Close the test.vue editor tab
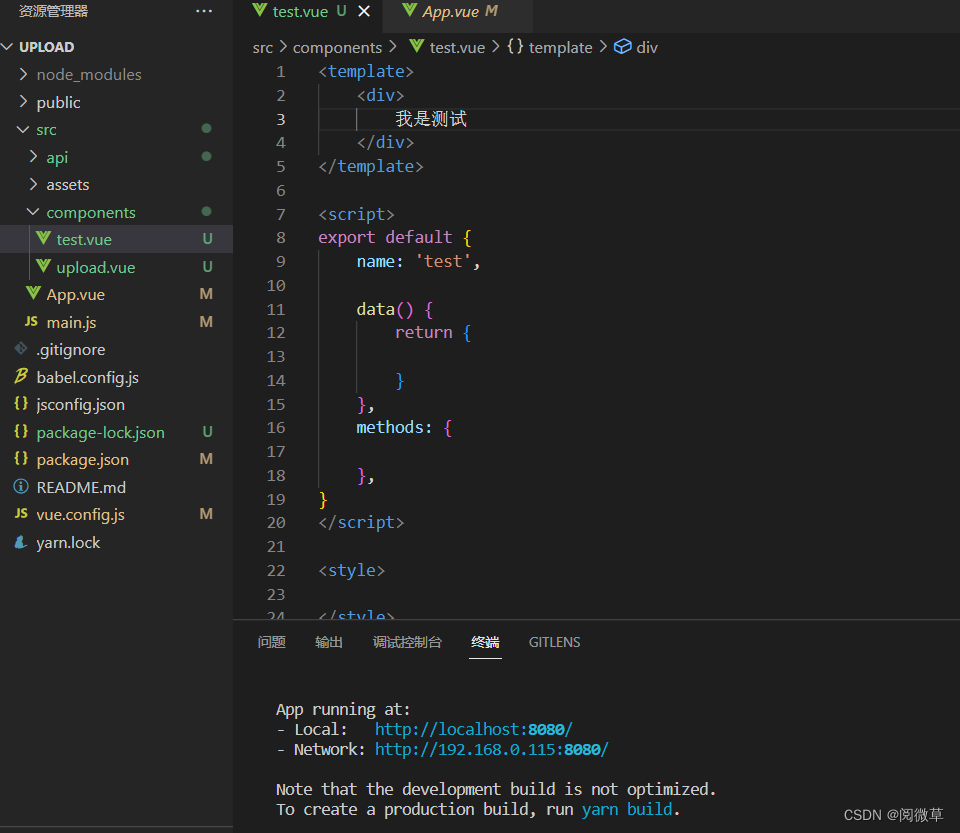 tap(364, 11)
